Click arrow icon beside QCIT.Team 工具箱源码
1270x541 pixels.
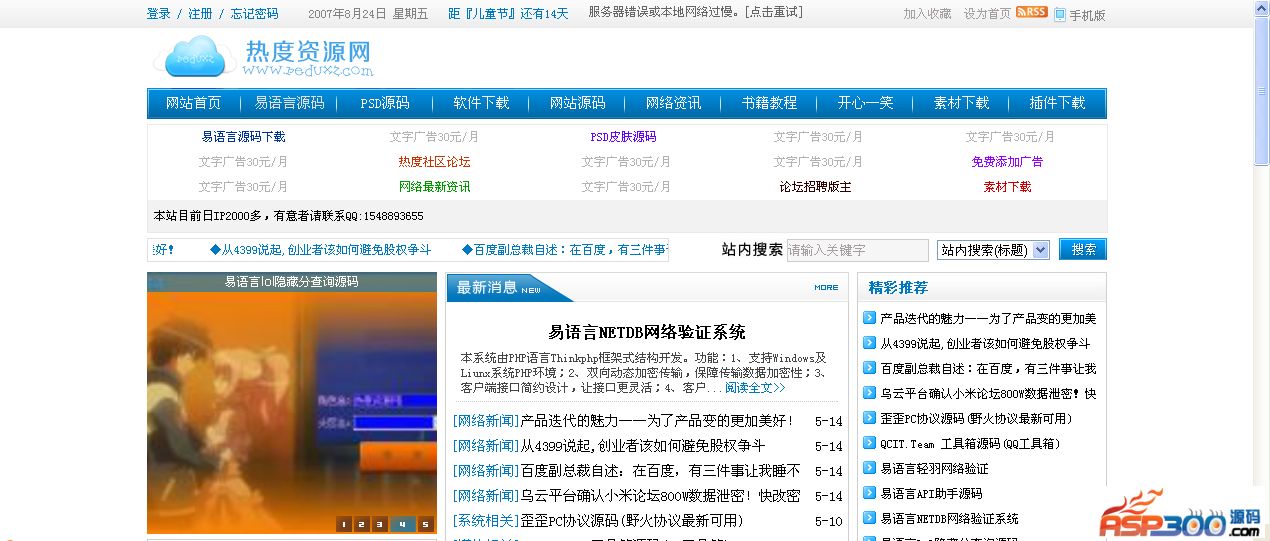(x=869, y=443)
